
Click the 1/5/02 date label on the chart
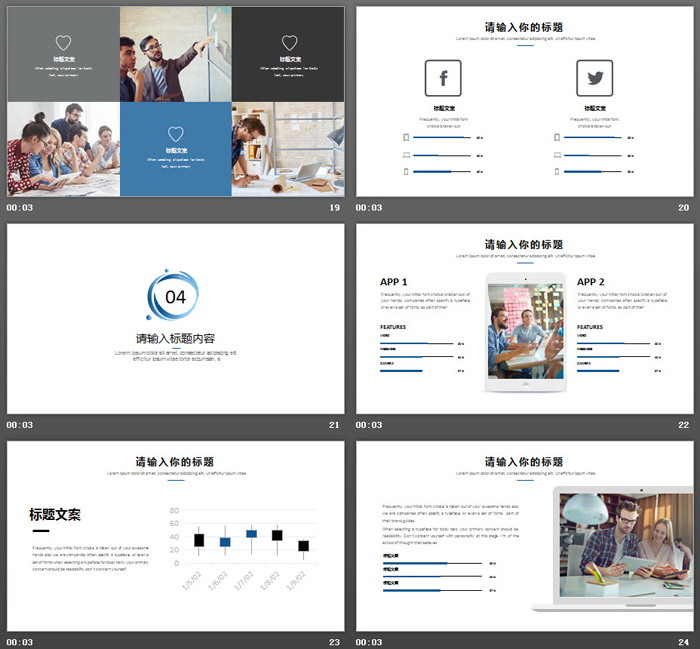pyautogui.click(x=192, y=580)
